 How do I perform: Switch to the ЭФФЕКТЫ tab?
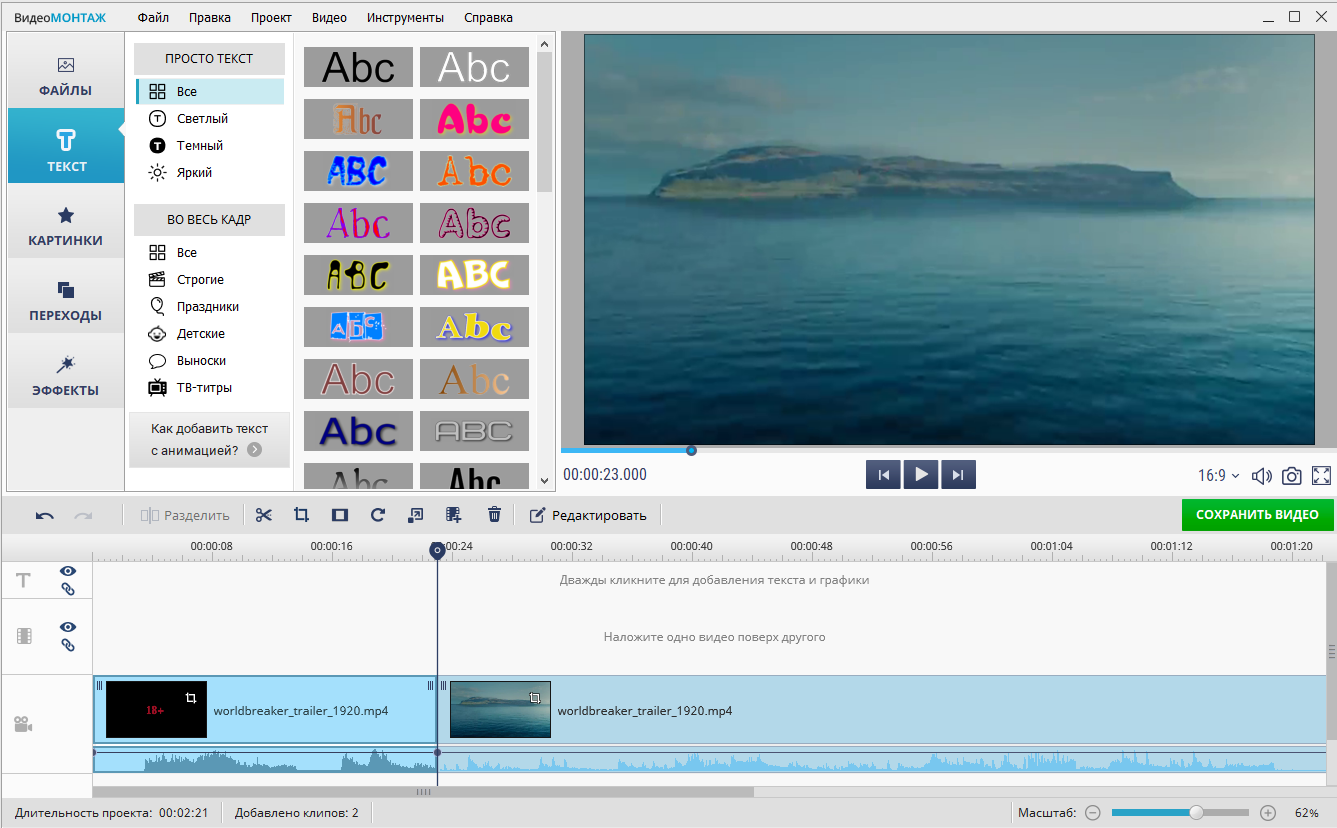[66, 376]
